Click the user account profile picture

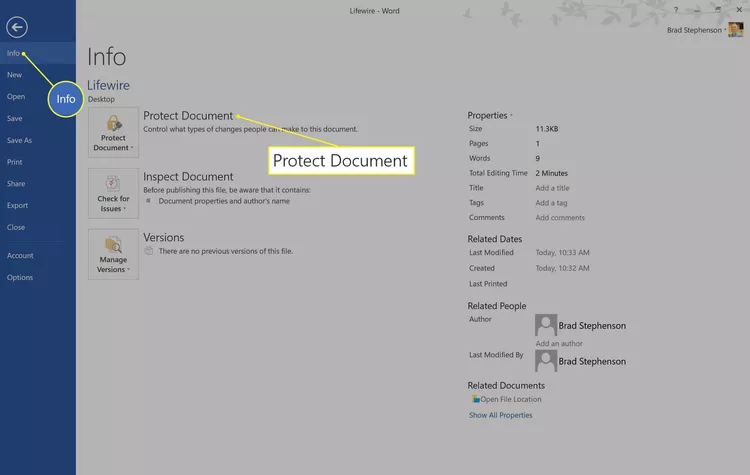pyautogui.click(x=736, y=30)
